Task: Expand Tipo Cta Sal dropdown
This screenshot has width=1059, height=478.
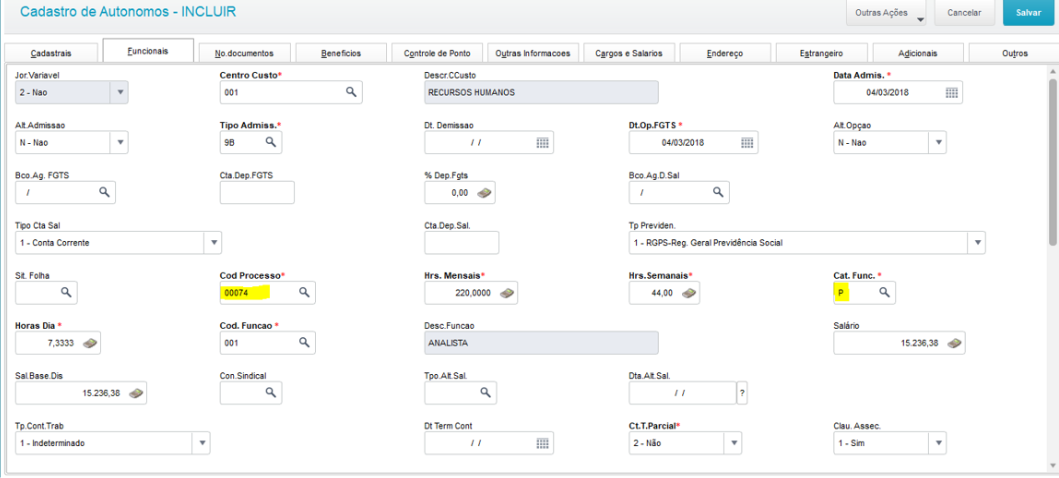Action: pyautogui.click(x=213, y=242)
